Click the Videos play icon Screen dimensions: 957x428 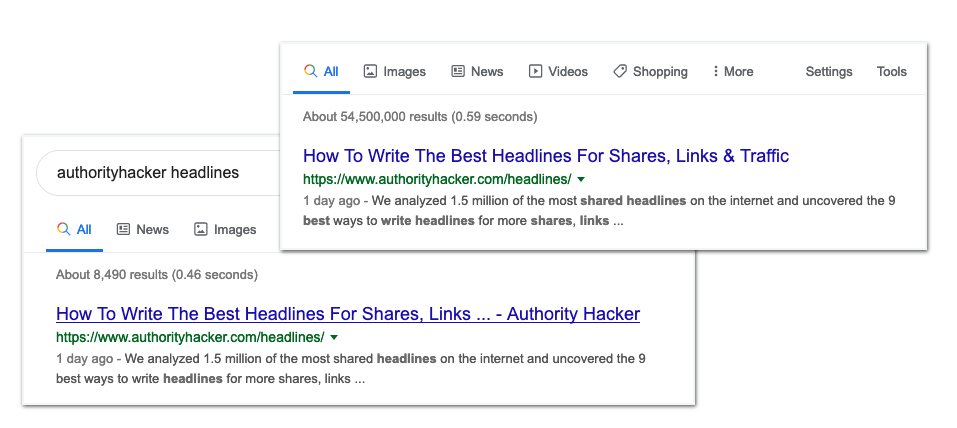pyautogui.click(x=536, y=71)
